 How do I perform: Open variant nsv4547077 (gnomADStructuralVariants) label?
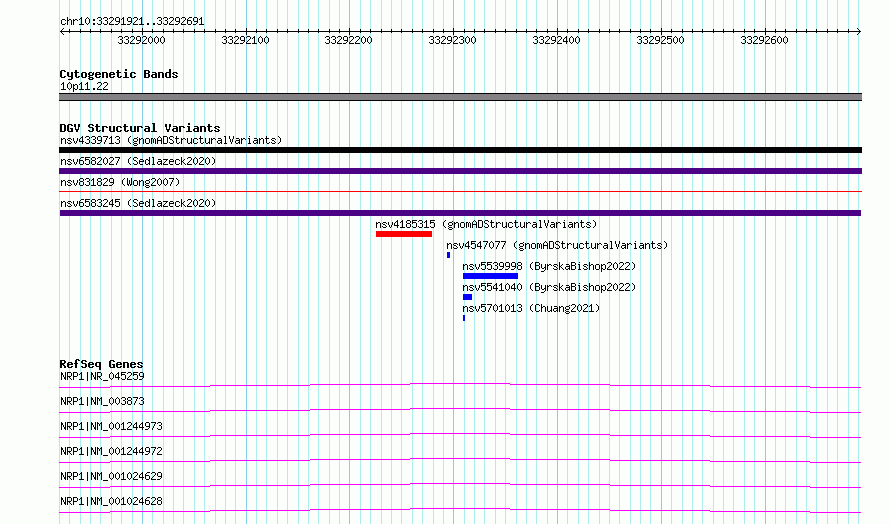(557, 245)
